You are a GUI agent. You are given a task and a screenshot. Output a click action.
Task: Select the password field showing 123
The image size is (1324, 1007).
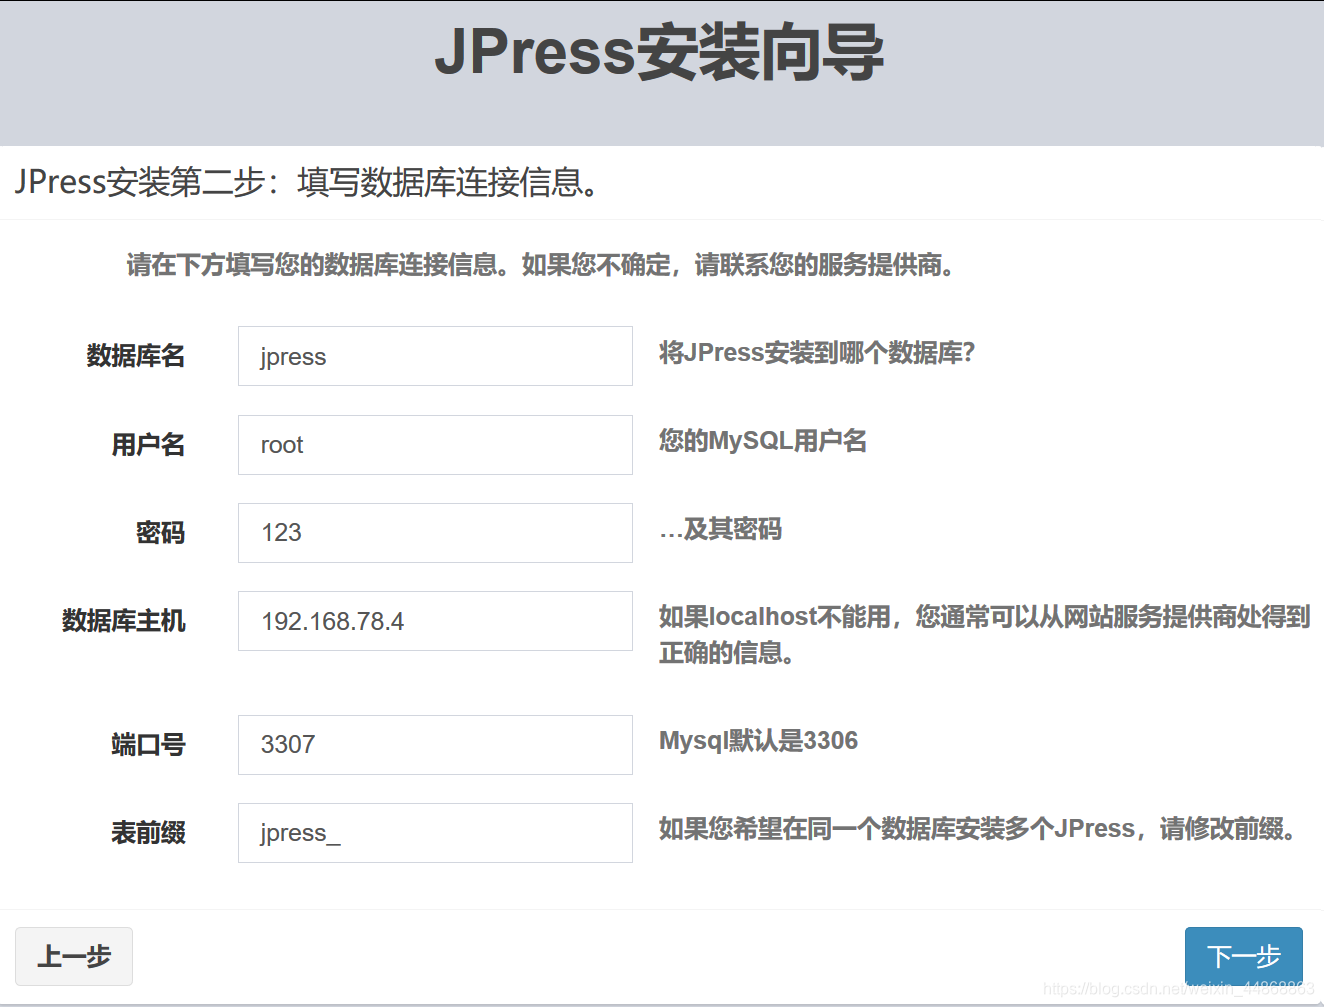[435, 533]
